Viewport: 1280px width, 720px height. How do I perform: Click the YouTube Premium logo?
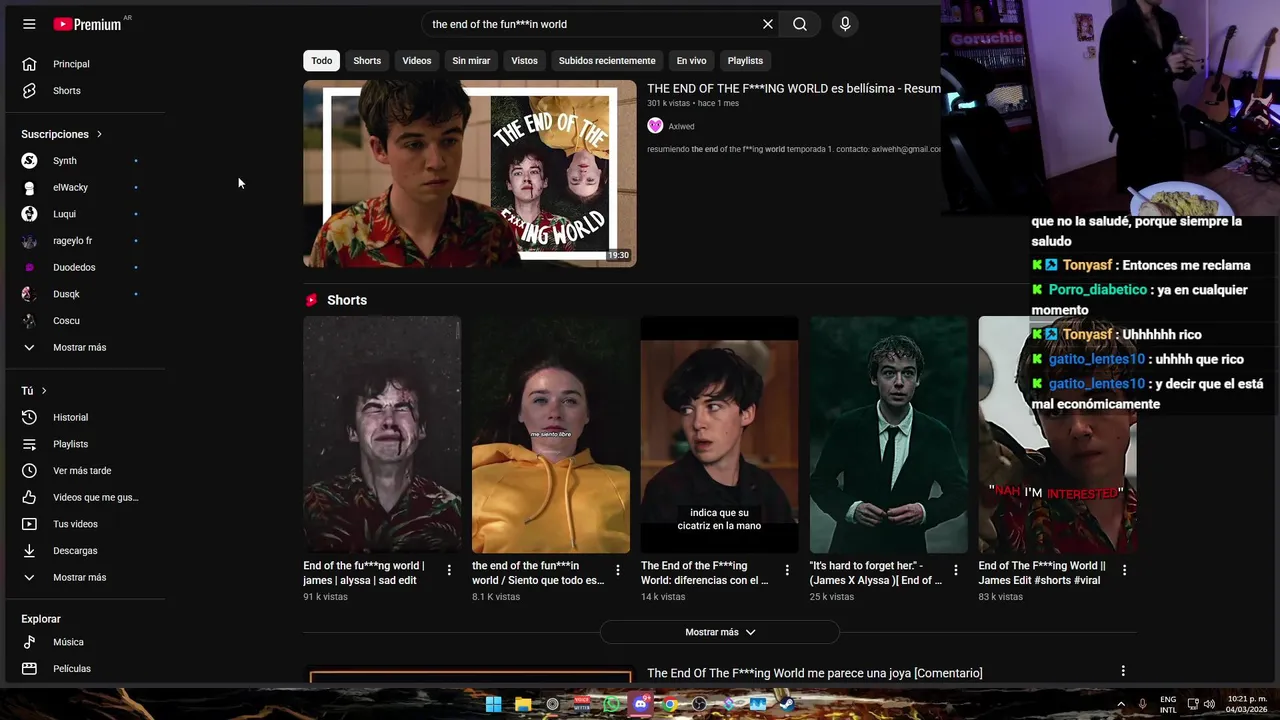pos(88,24)
